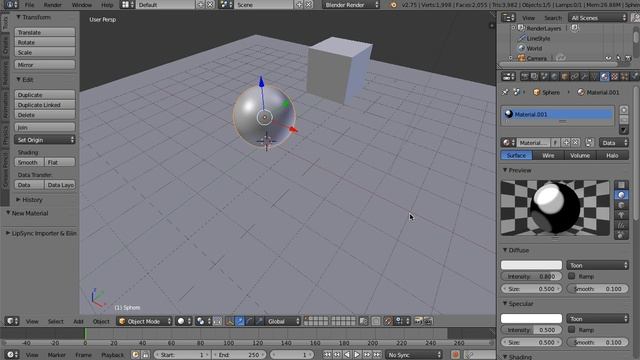Click the Translate button
The height and width of the screenshot is (360, 640).
tap(45, 32)
